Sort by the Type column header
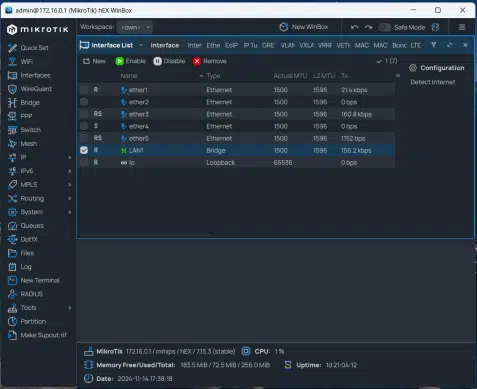The height and width of the screenshot is (389, 477). point(213,76)
